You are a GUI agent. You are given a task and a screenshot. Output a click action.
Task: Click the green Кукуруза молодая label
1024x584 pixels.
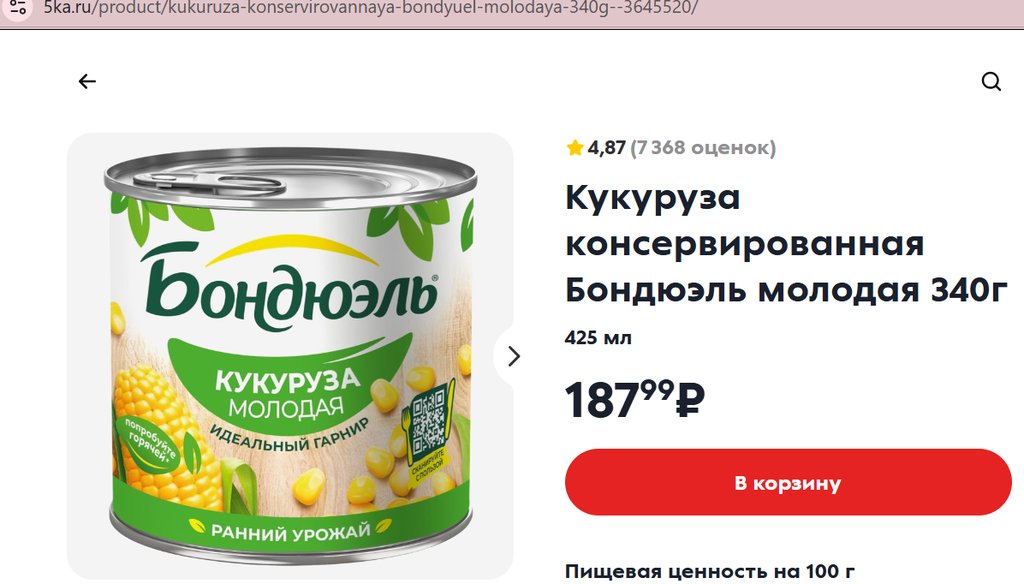point(287,392)
